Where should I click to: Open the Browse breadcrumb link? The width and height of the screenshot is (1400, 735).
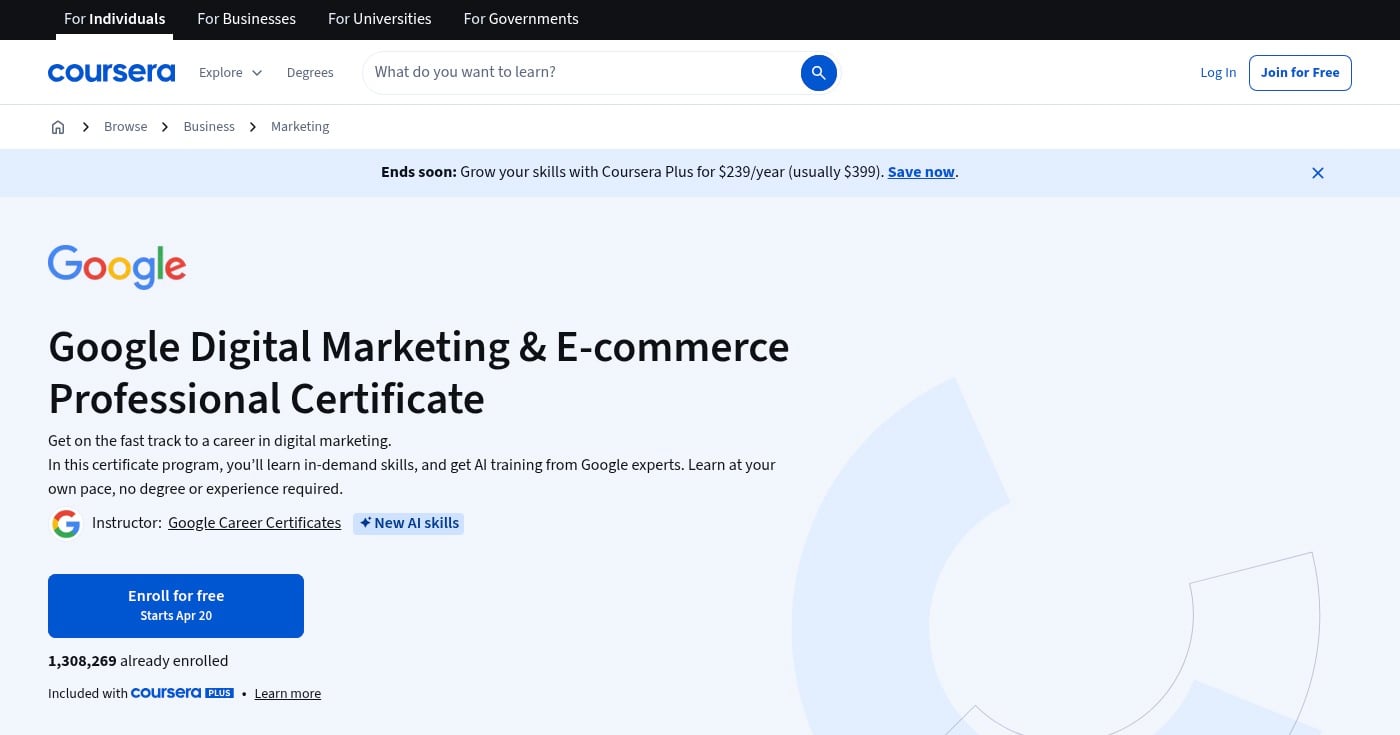tap(126, 127)
